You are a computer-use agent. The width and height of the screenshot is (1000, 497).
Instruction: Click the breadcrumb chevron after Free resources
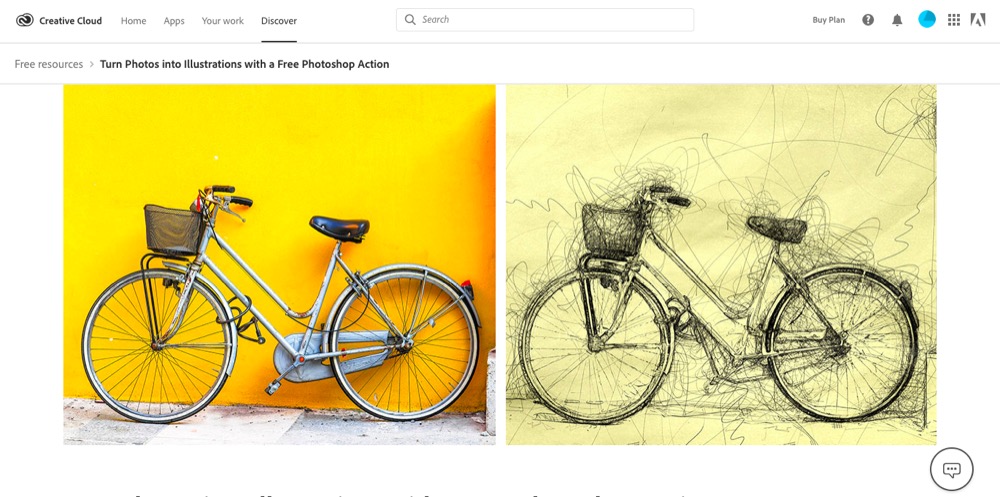click(x=92, y=64)
